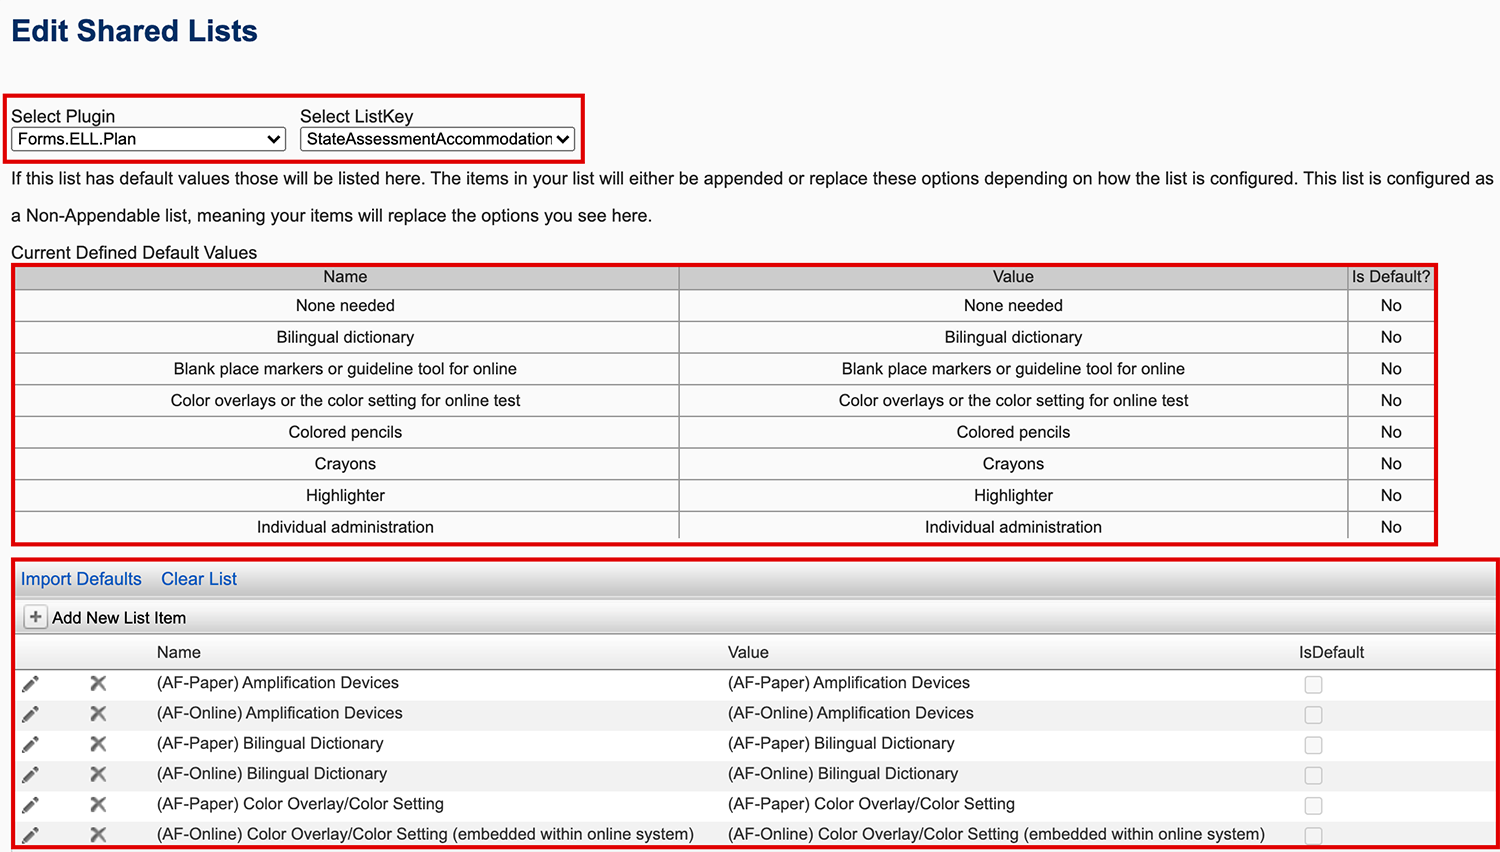Screen dimensions: 1500x852
Task: Edit the (AF-Online) Amplification Devices row
Action: click(x=31, y=714)
